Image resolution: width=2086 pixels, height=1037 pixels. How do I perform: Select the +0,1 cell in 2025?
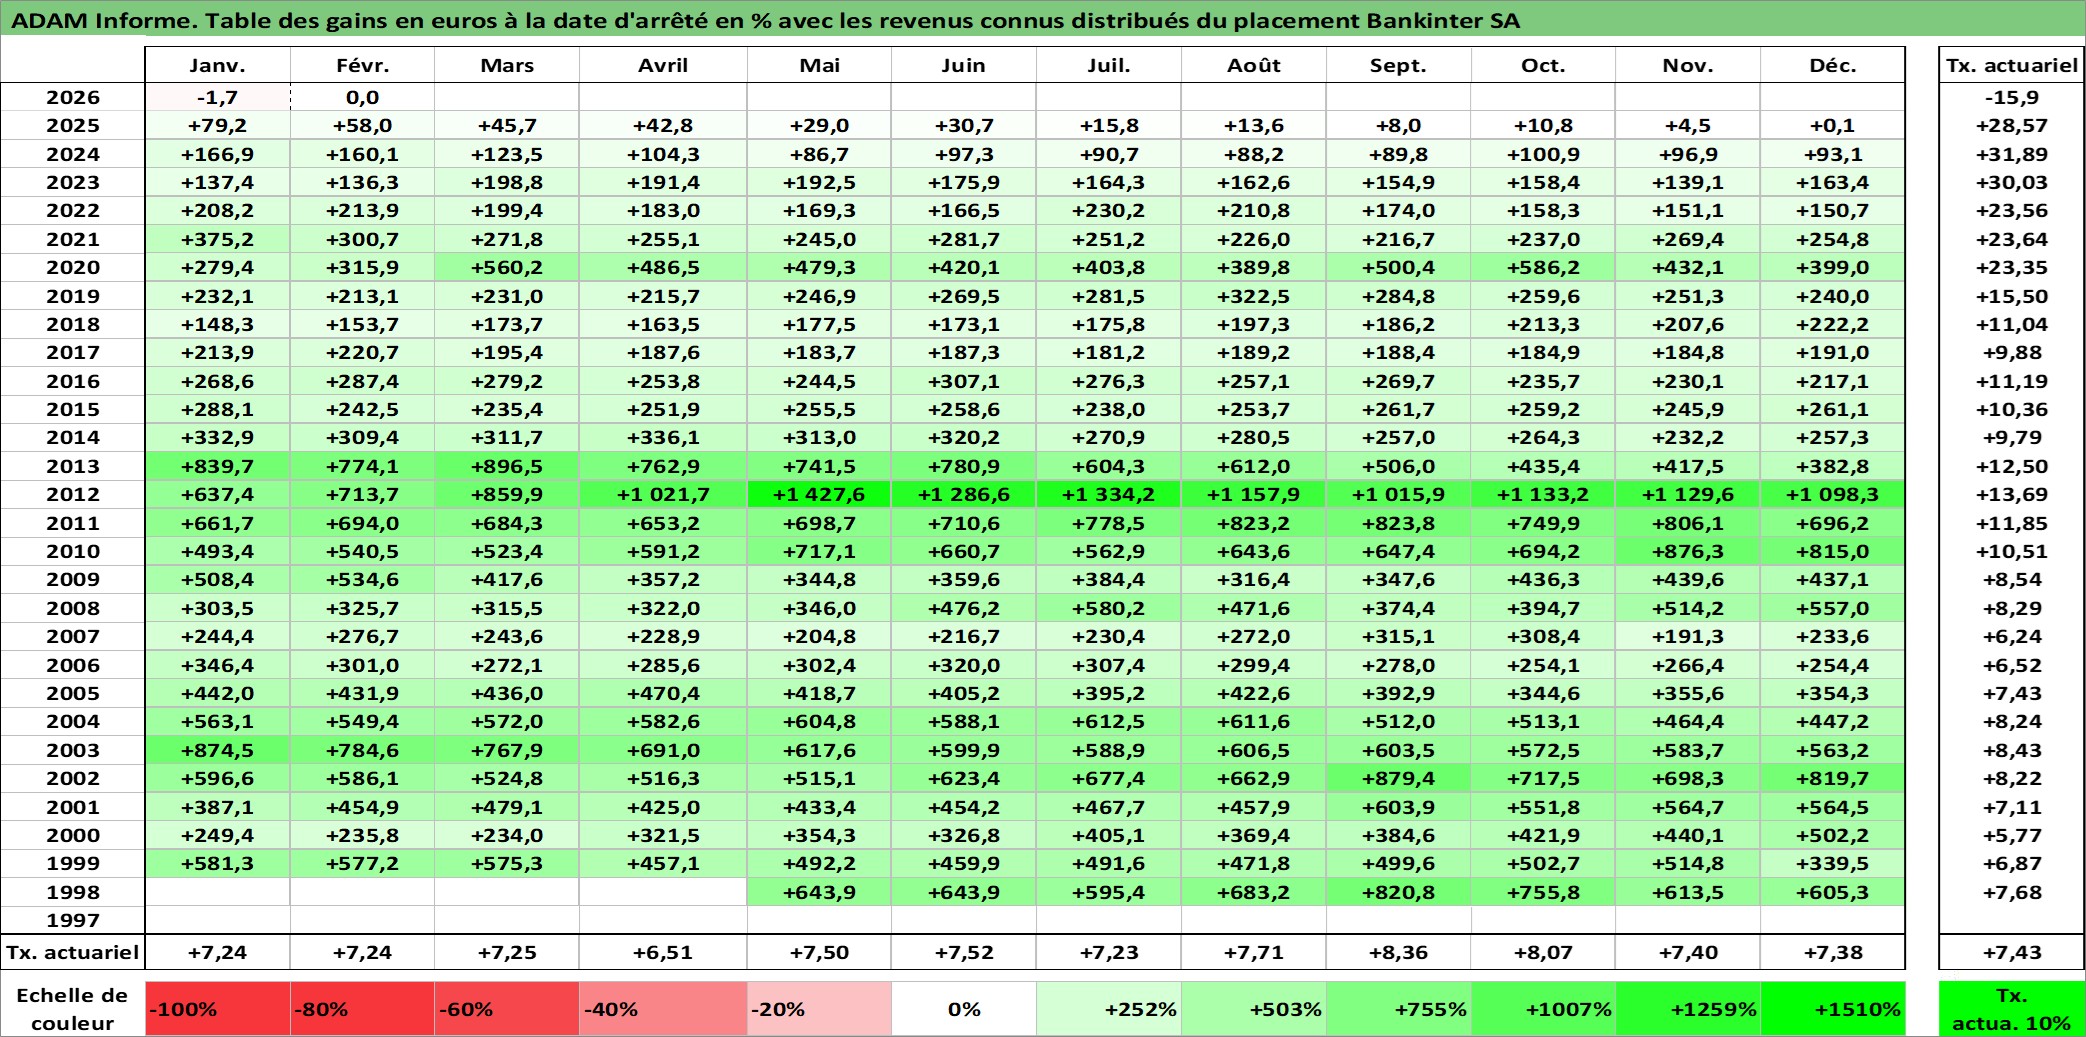(1833, 125)
